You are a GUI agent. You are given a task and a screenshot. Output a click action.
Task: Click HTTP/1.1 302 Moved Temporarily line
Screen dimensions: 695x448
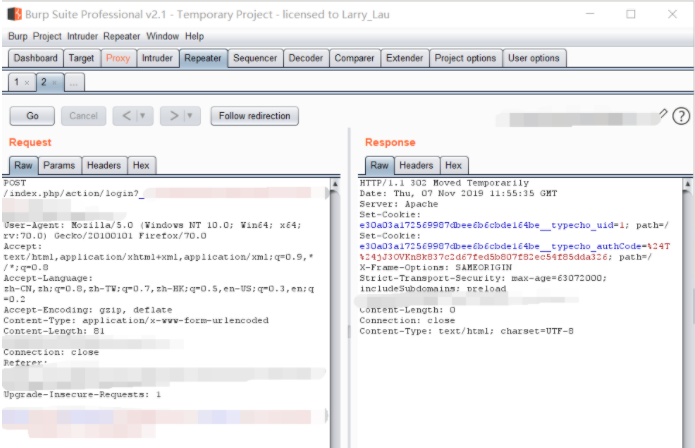pos(444,183)
